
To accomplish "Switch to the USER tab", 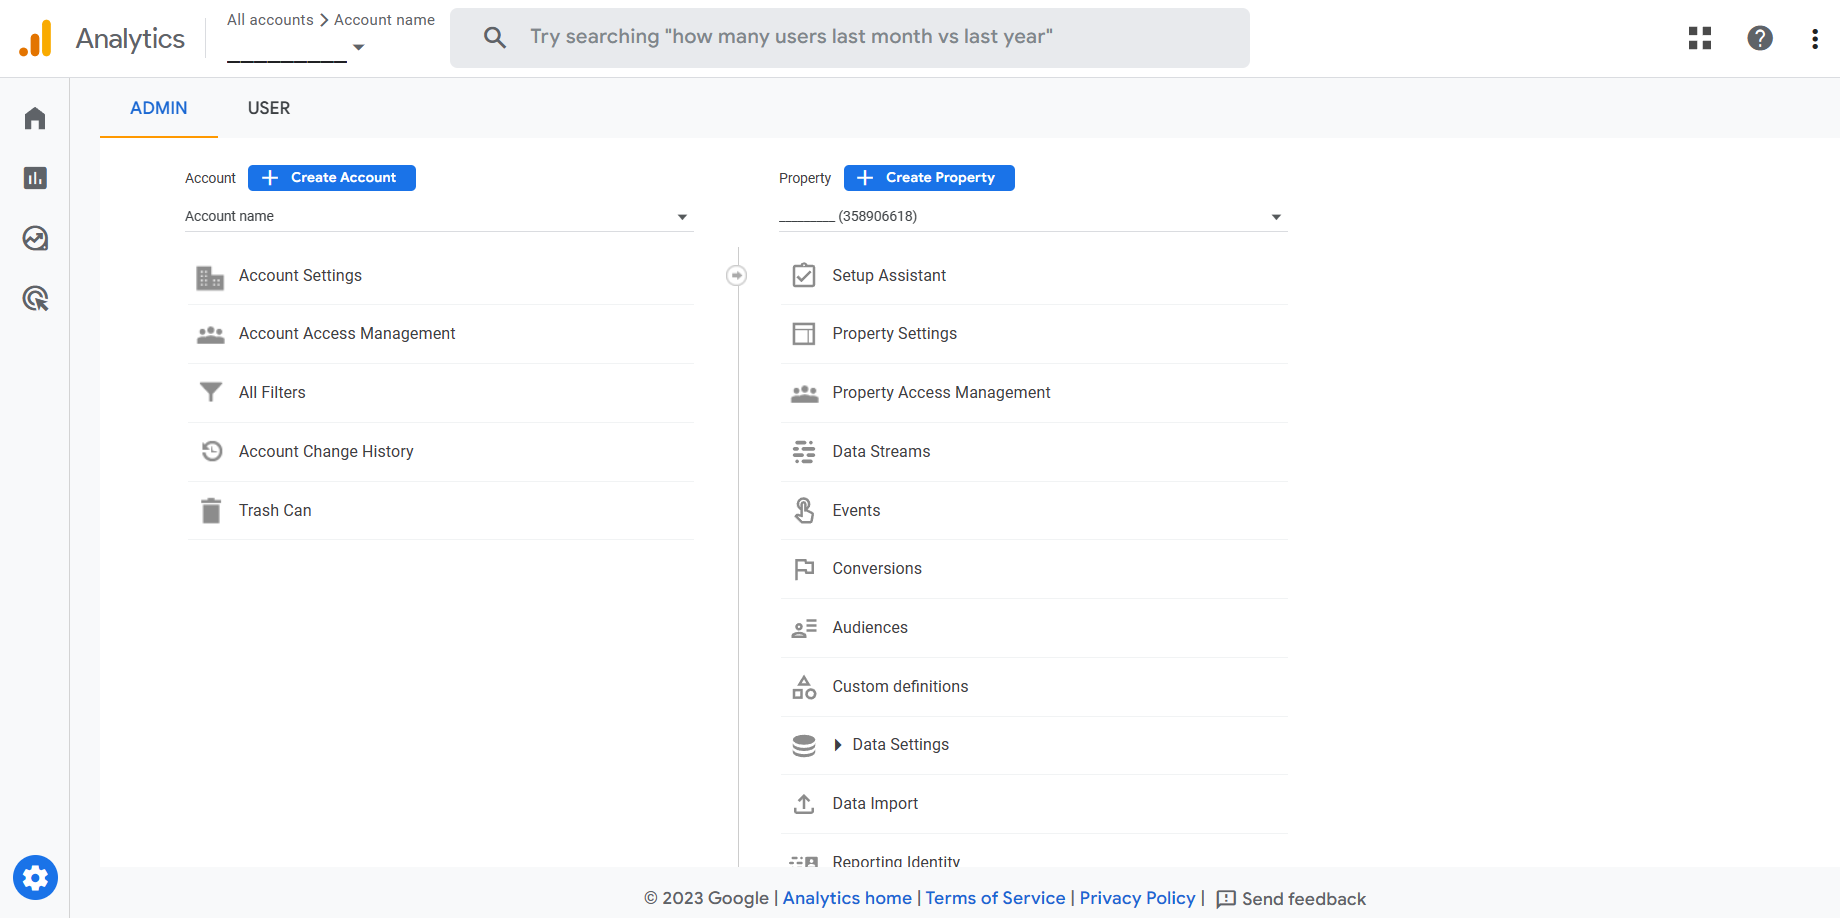I will coord(269,108).
